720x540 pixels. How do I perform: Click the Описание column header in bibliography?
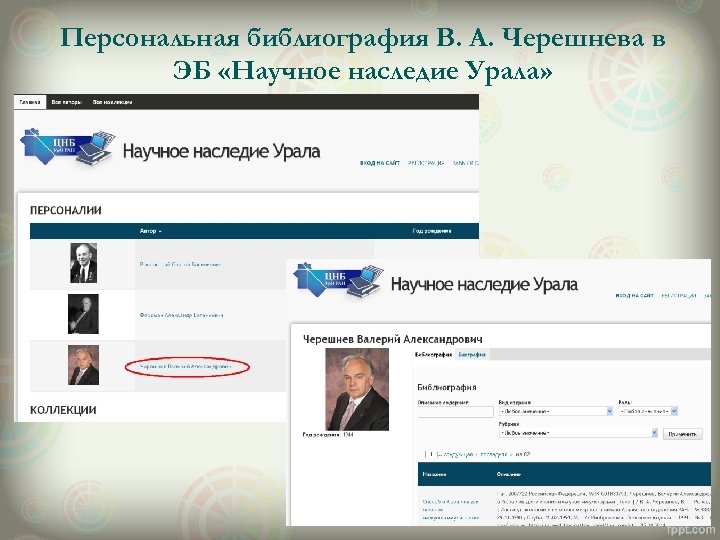509,474
